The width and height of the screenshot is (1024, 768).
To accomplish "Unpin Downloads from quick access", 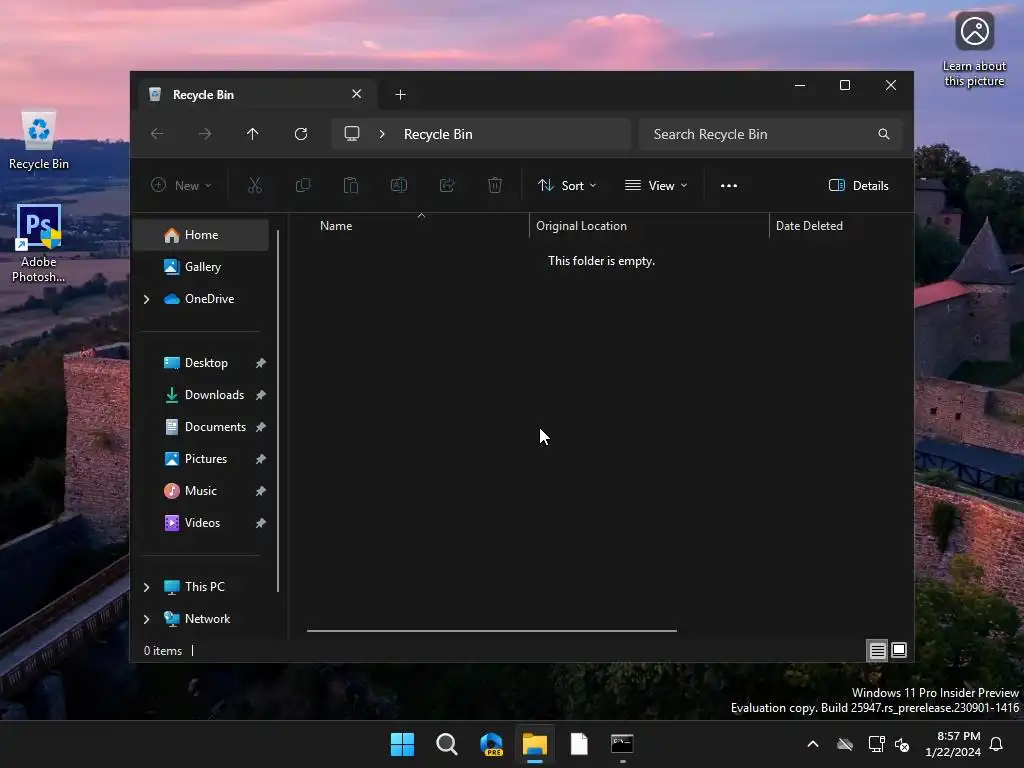I will [x=261, y=395].
